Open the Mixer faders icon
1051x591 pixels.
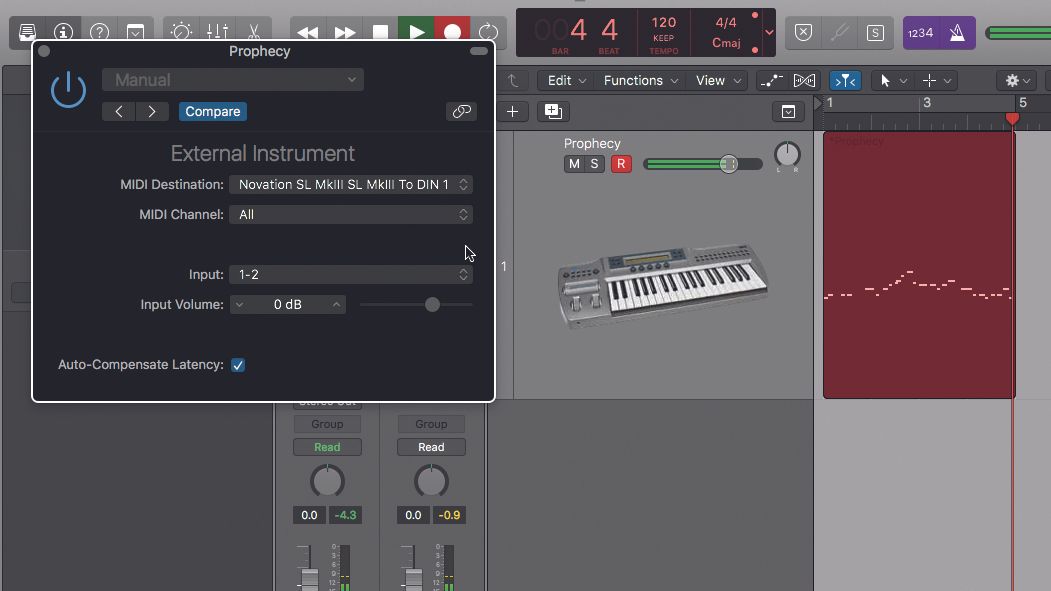point(219,31)
